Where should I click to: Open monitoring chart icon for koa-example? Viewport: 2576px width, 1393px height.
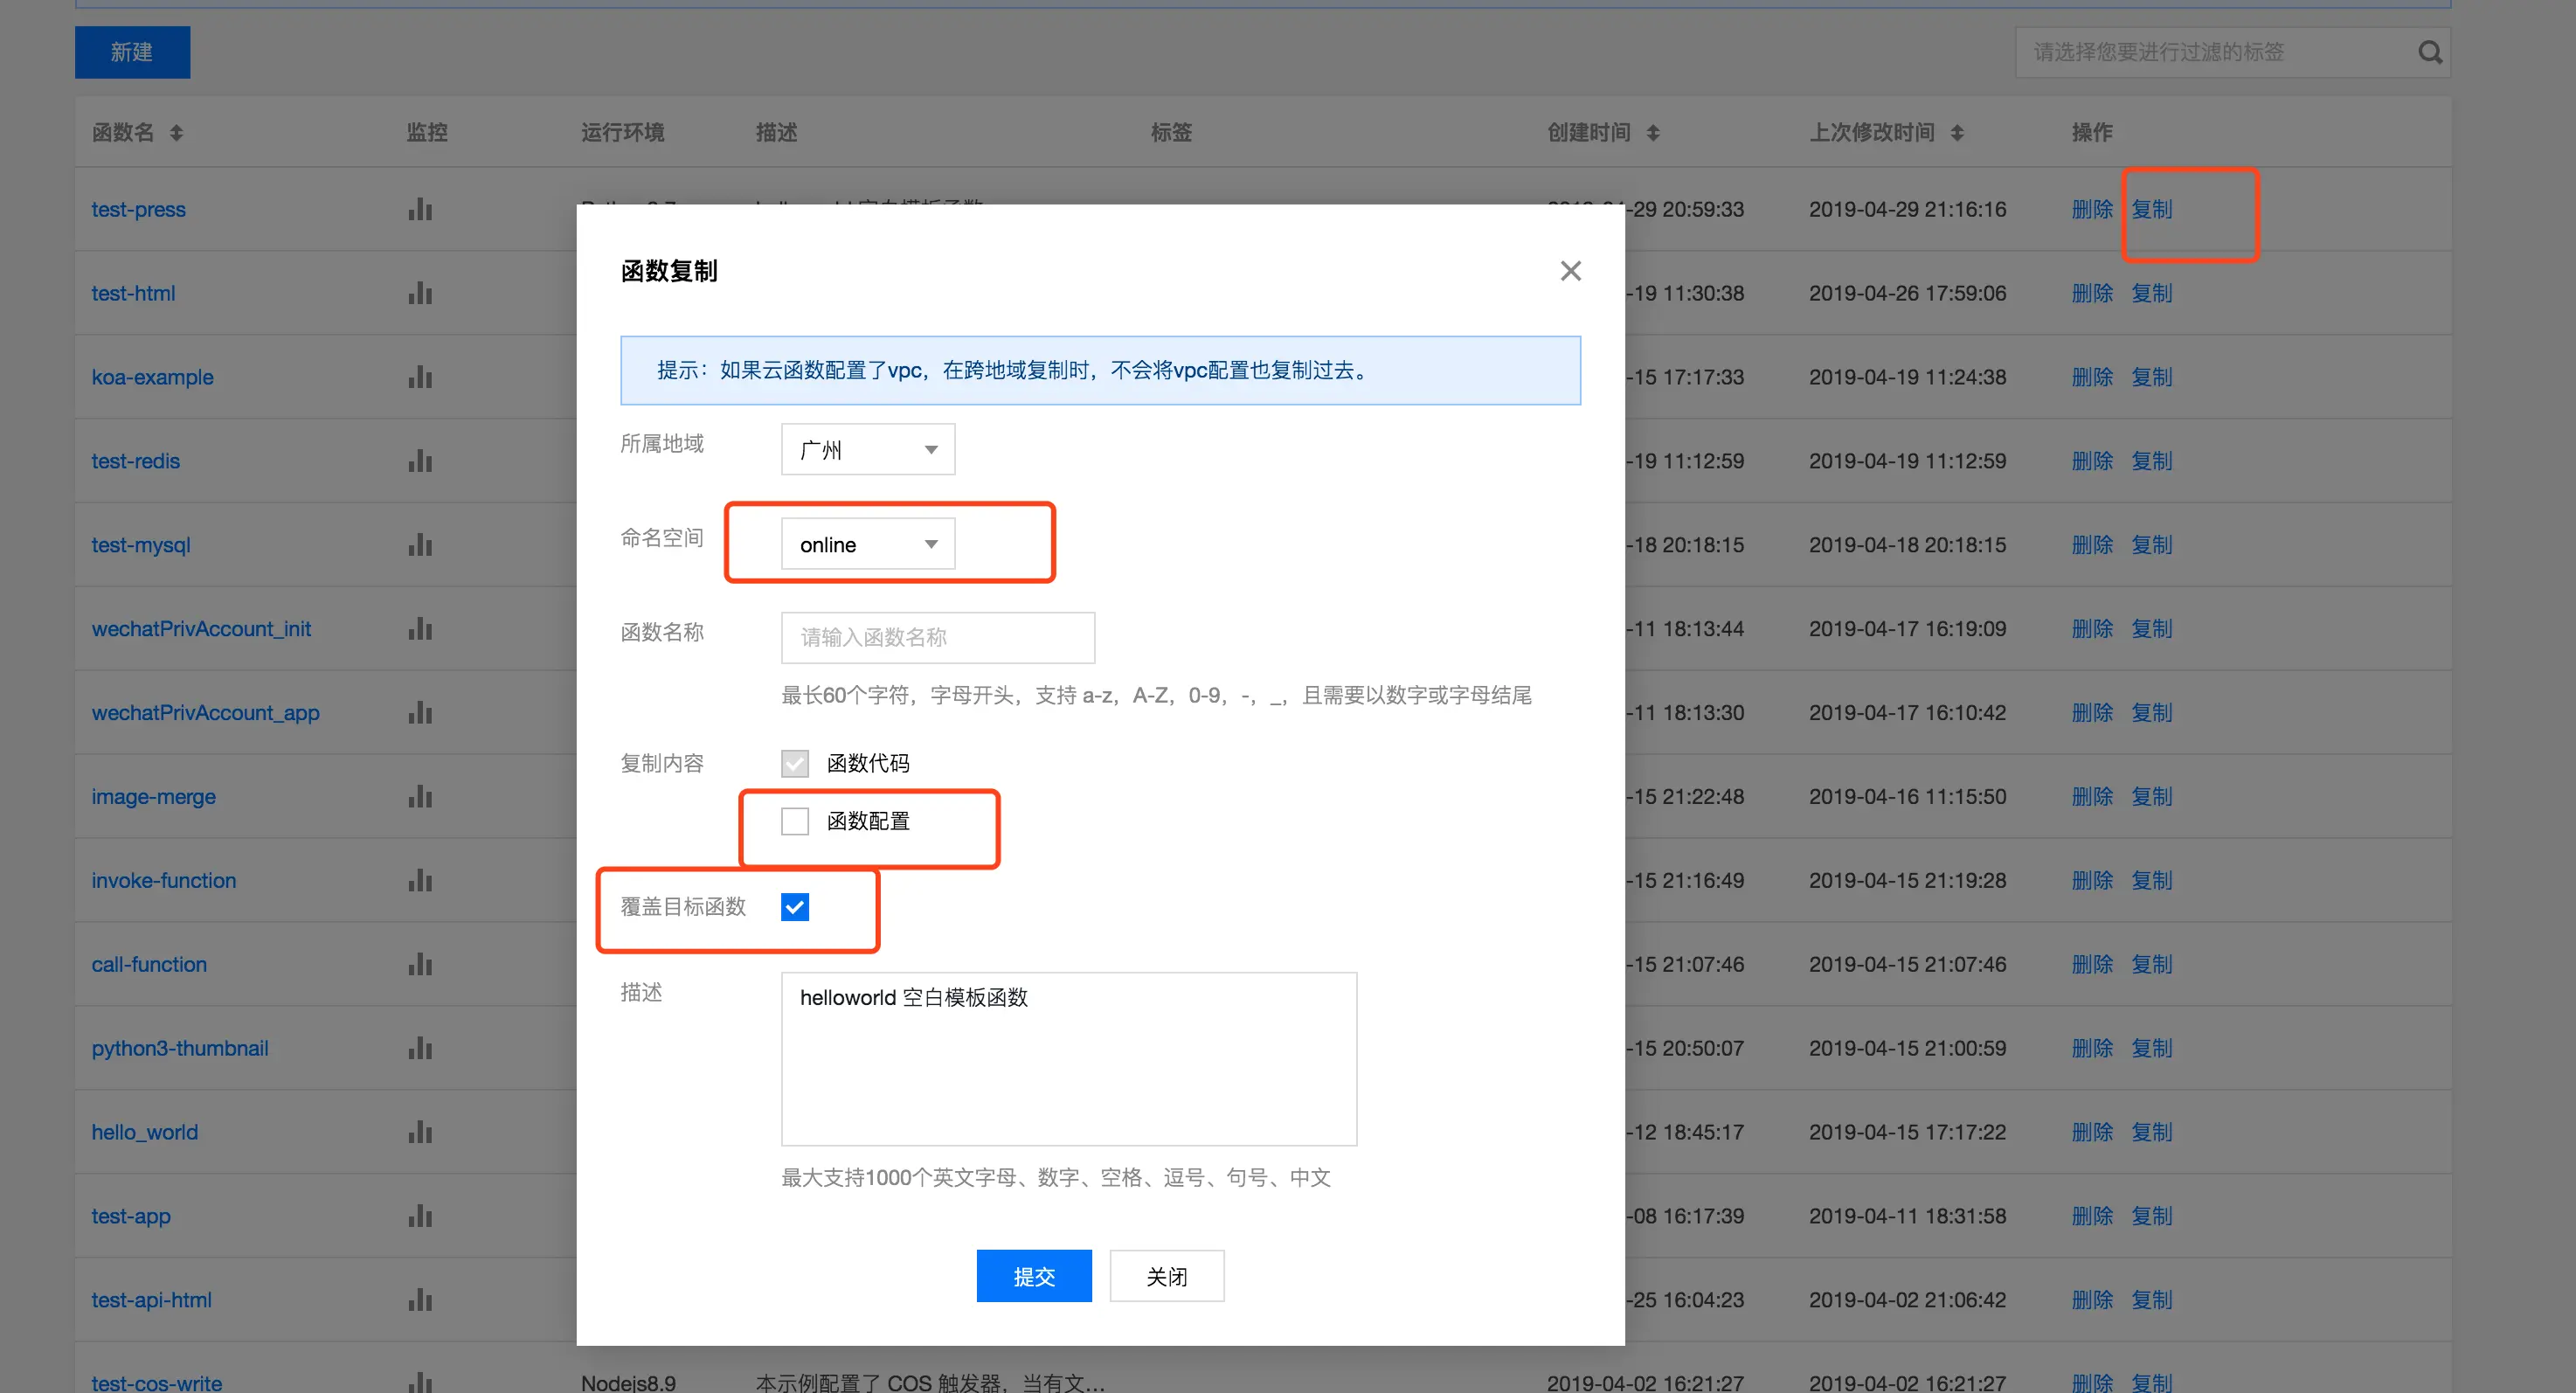pyautogui.click(x=420, y=377)
